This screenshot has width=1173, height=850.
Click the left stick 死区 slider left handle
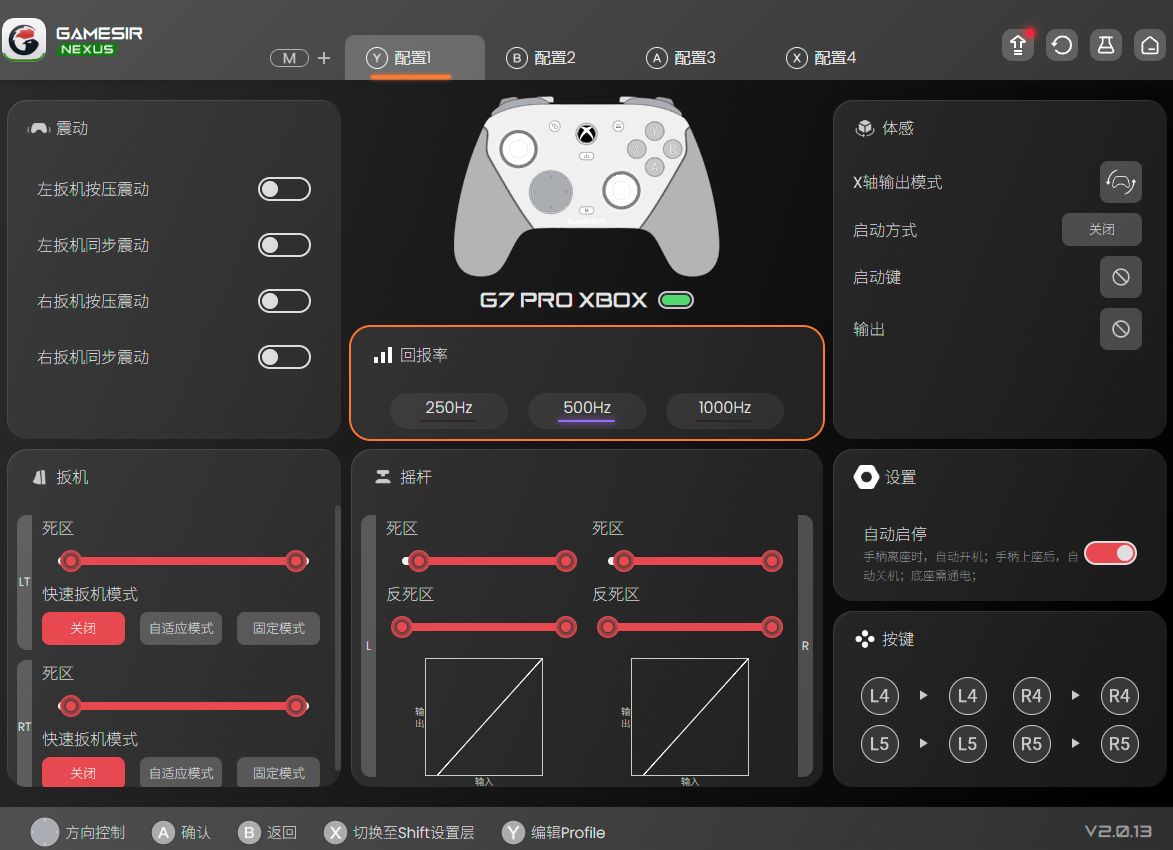tap(419, 560)
